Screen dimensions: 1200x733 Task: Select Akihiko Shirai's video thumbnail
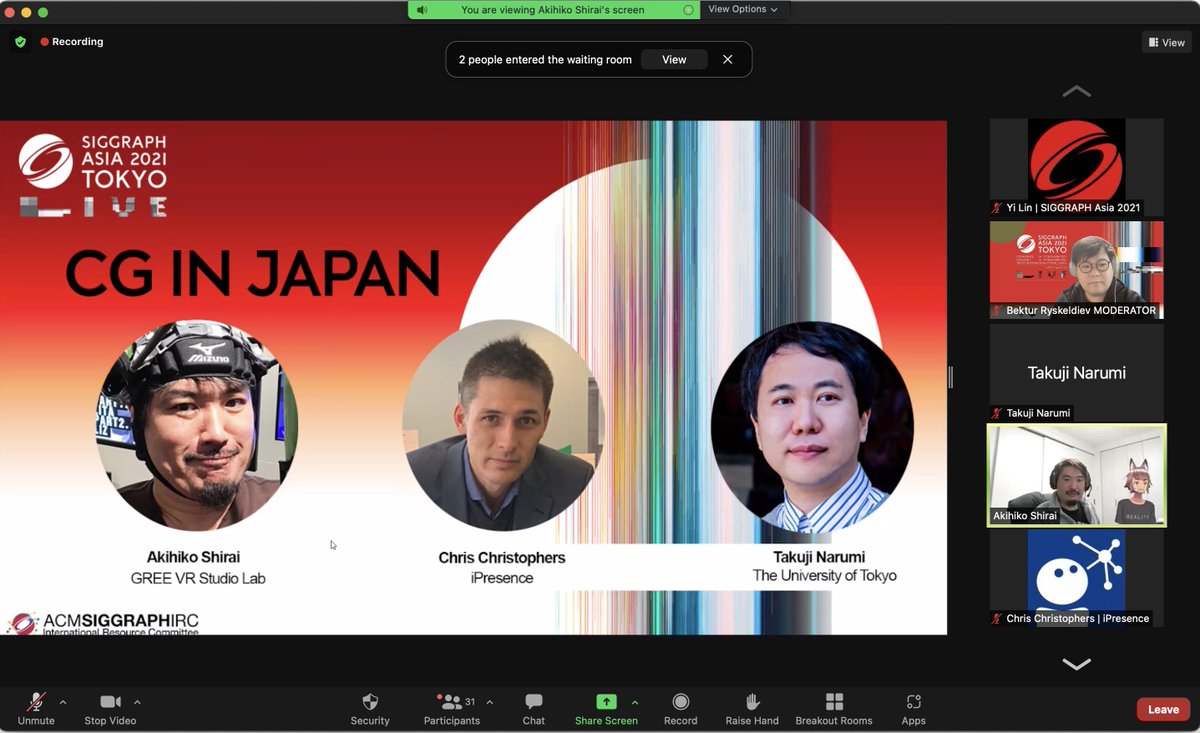1076,475
